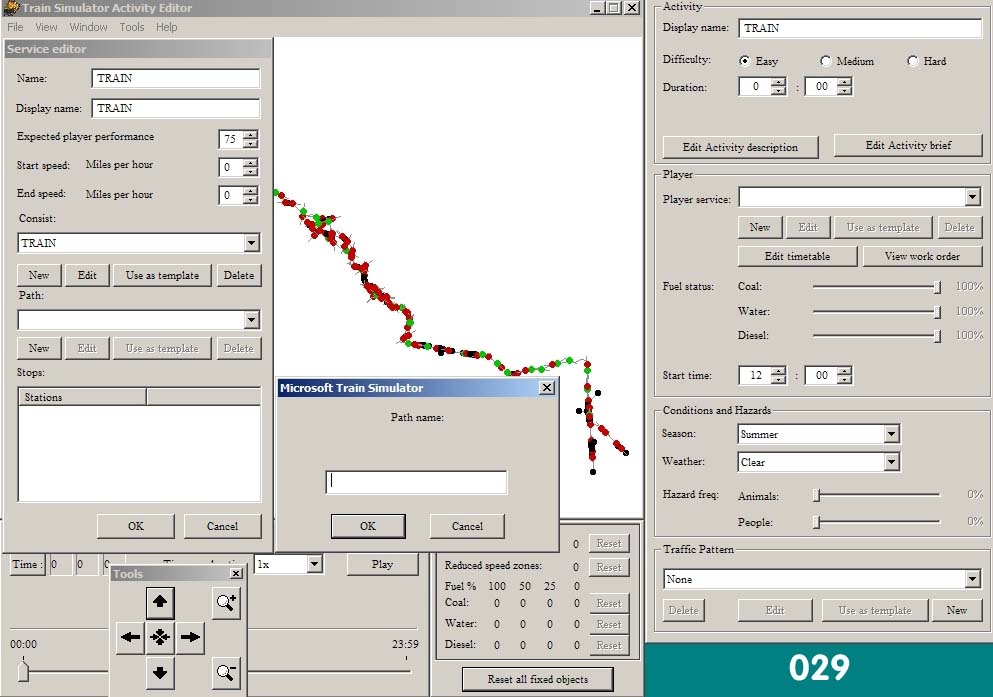The width and height of the screenshot is (993, 697).
Task: Open the View menu
Action: click(x=46, y=27)
